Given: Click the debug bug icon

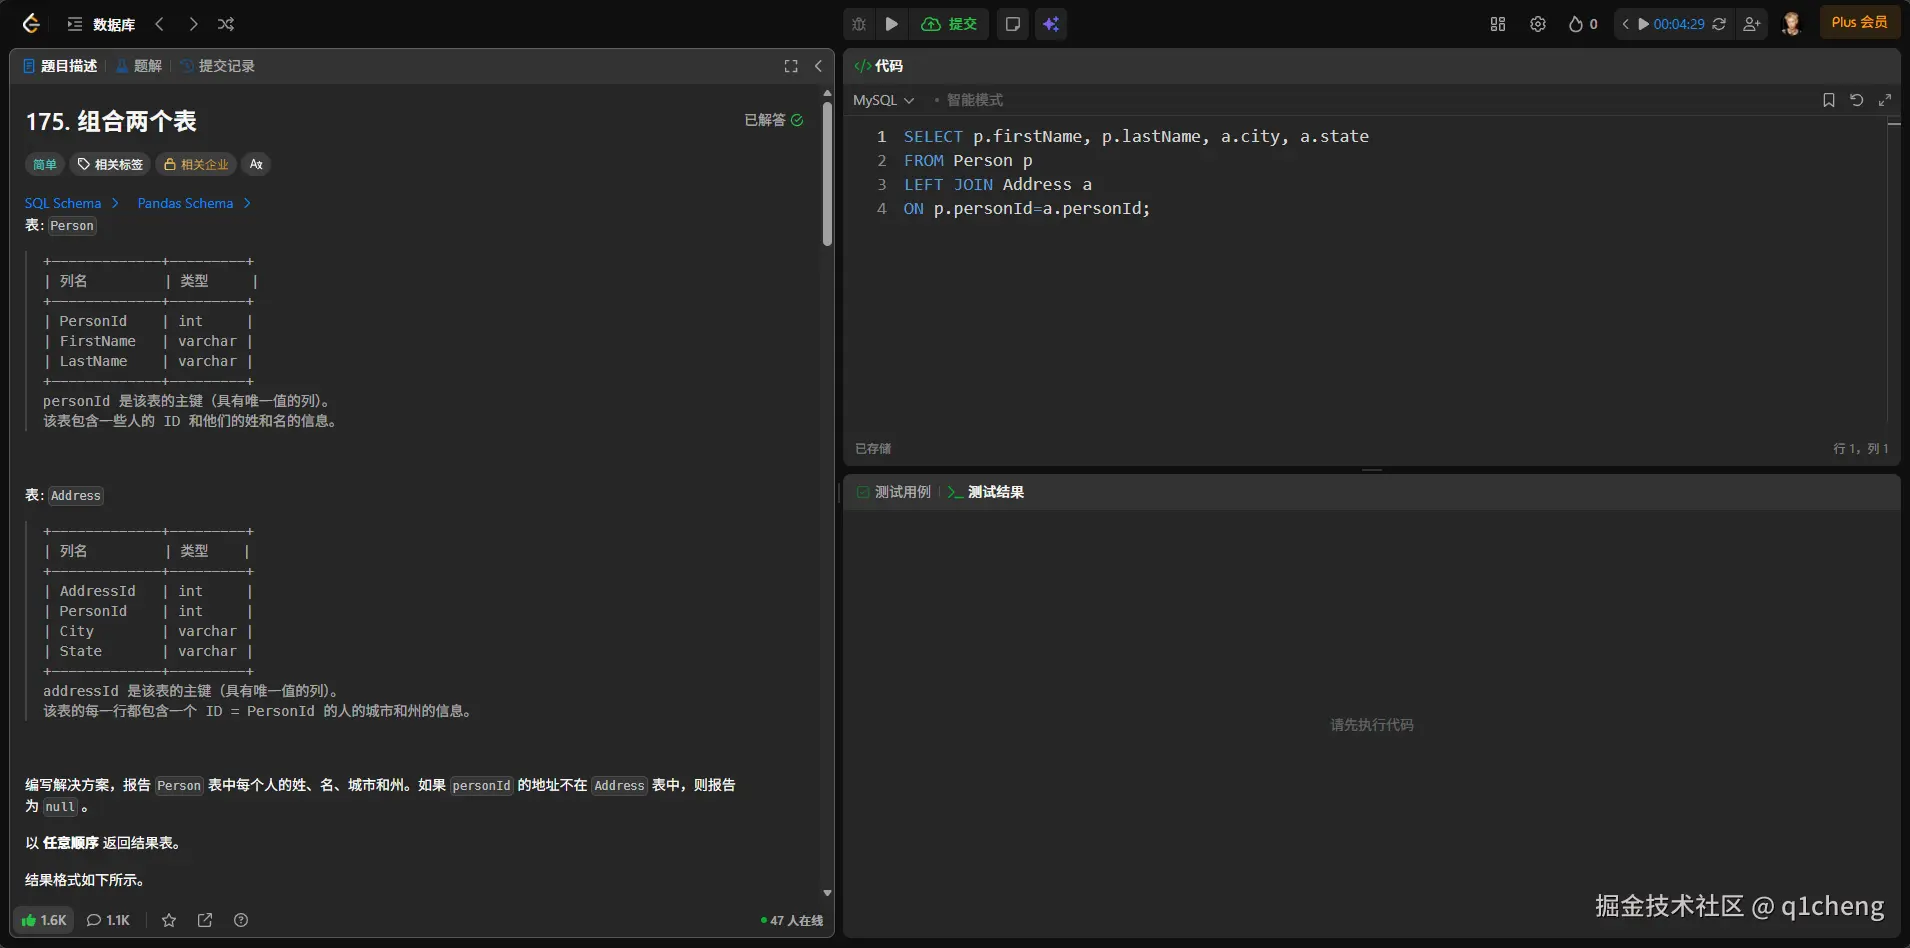Looking at the screenshot, I should point(859,24).
